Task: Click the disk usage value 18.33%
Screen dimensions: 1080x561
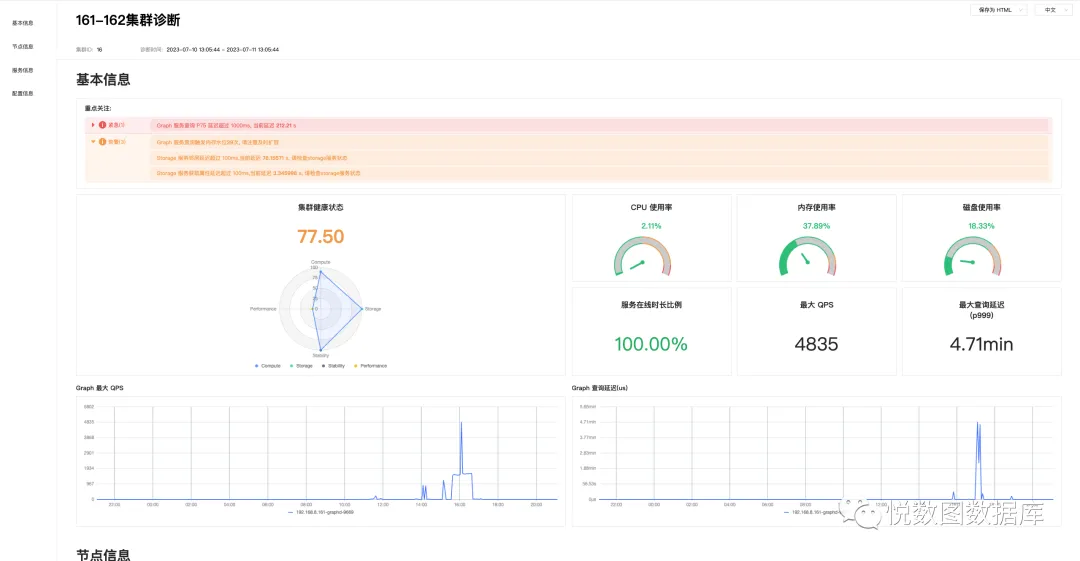Action: [x=982, y=226]
